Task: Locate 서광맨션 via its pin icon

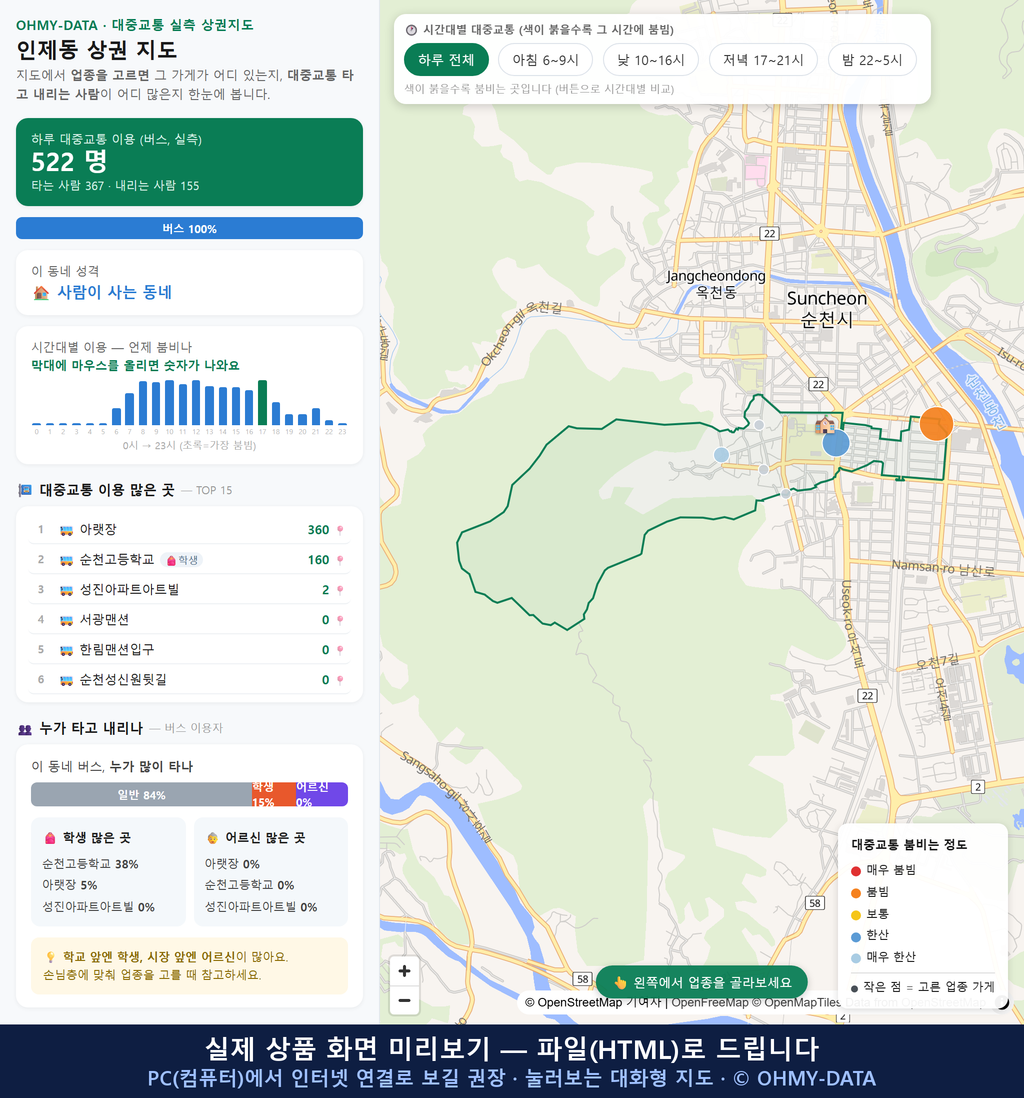Action: pos(340,620)
